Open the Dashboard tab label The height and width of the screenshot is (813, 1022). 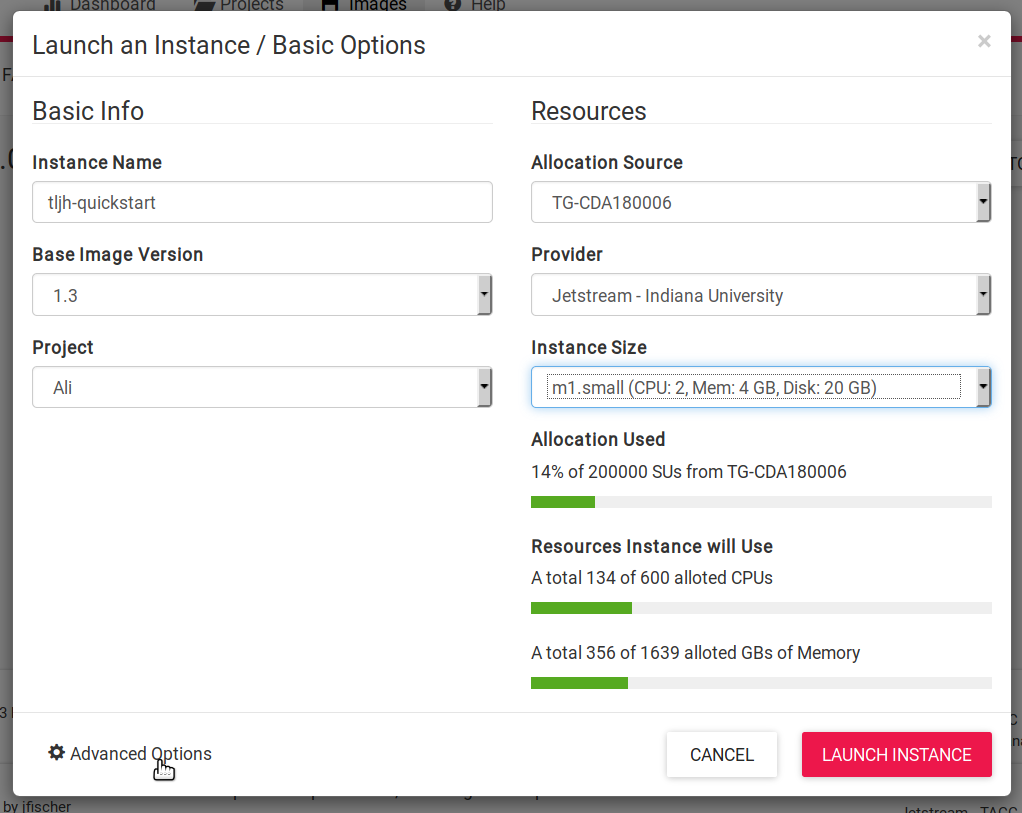(x=112, y=5)
